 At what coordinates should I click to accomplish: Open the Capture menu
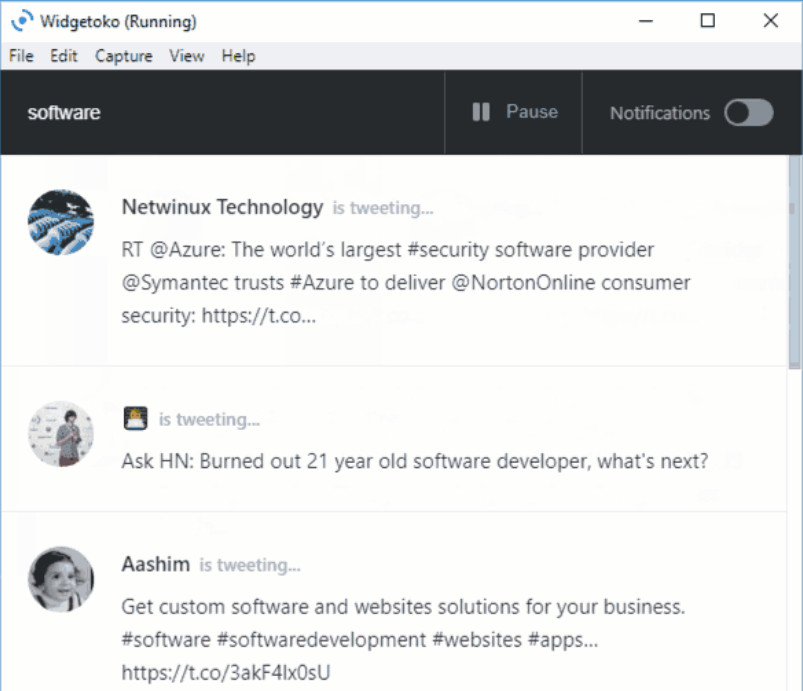click(124, 56)
